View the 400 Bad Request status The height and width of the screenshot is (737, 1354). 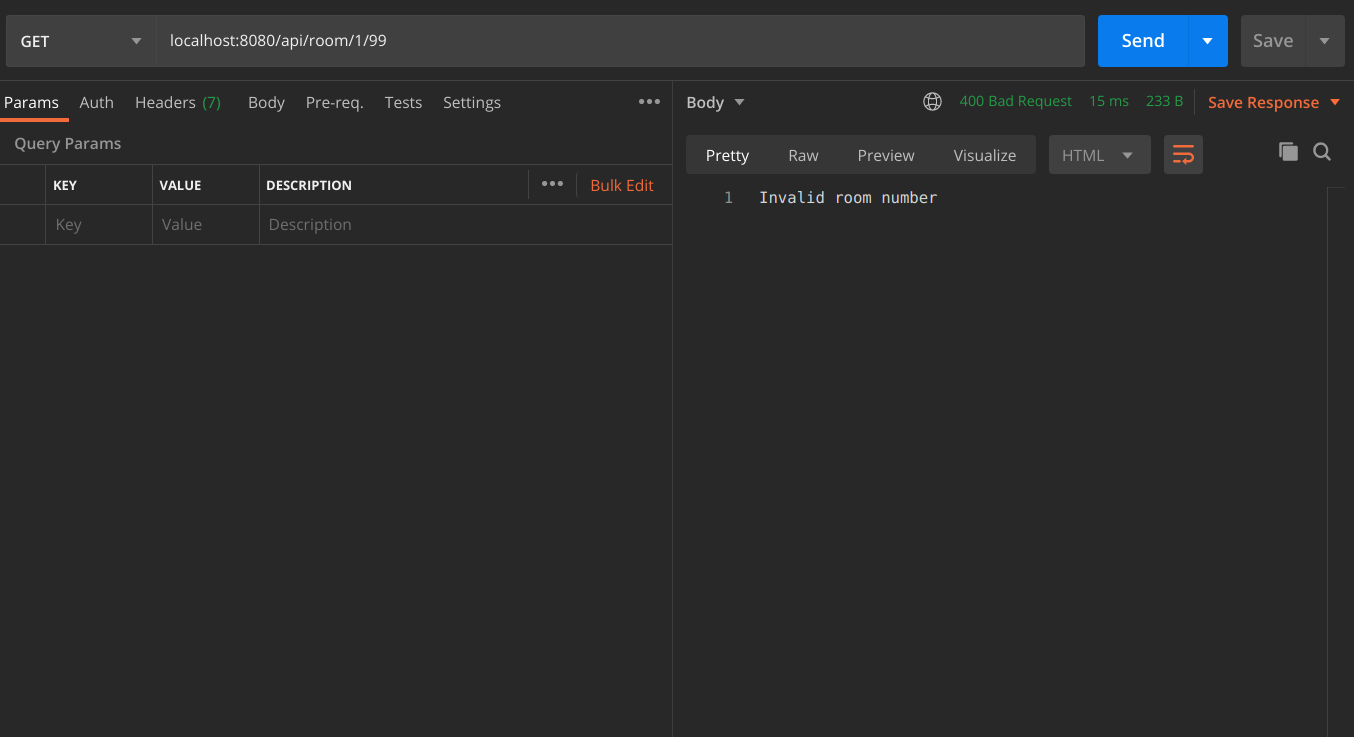click(x=1016, y=102)
